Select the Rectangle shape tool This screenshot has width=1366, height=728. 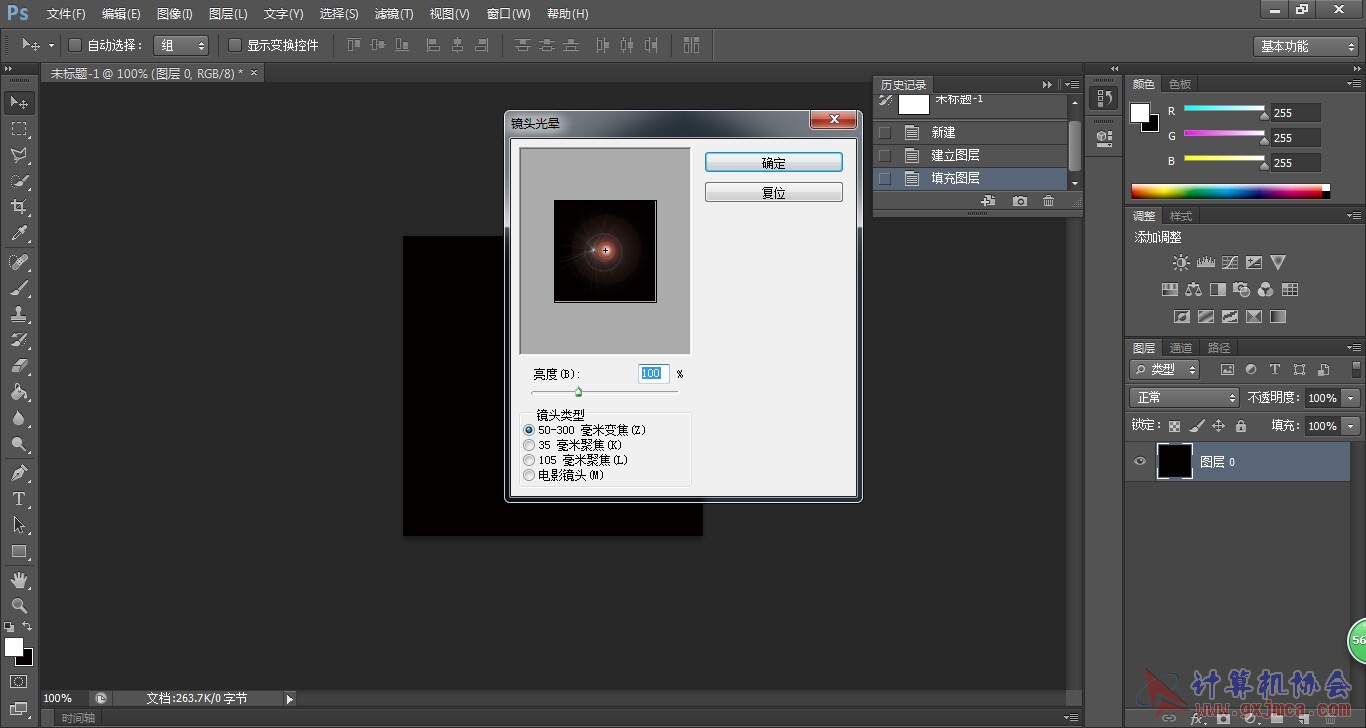click(x=19, y=551)
